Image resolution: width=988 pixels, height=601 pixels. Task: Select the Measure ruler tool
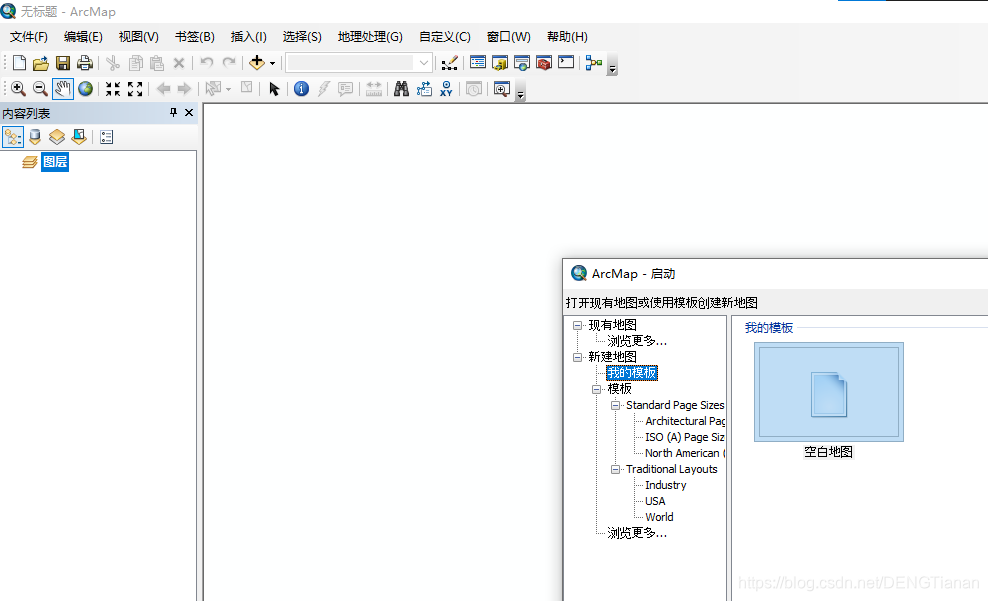pos(374,89)
